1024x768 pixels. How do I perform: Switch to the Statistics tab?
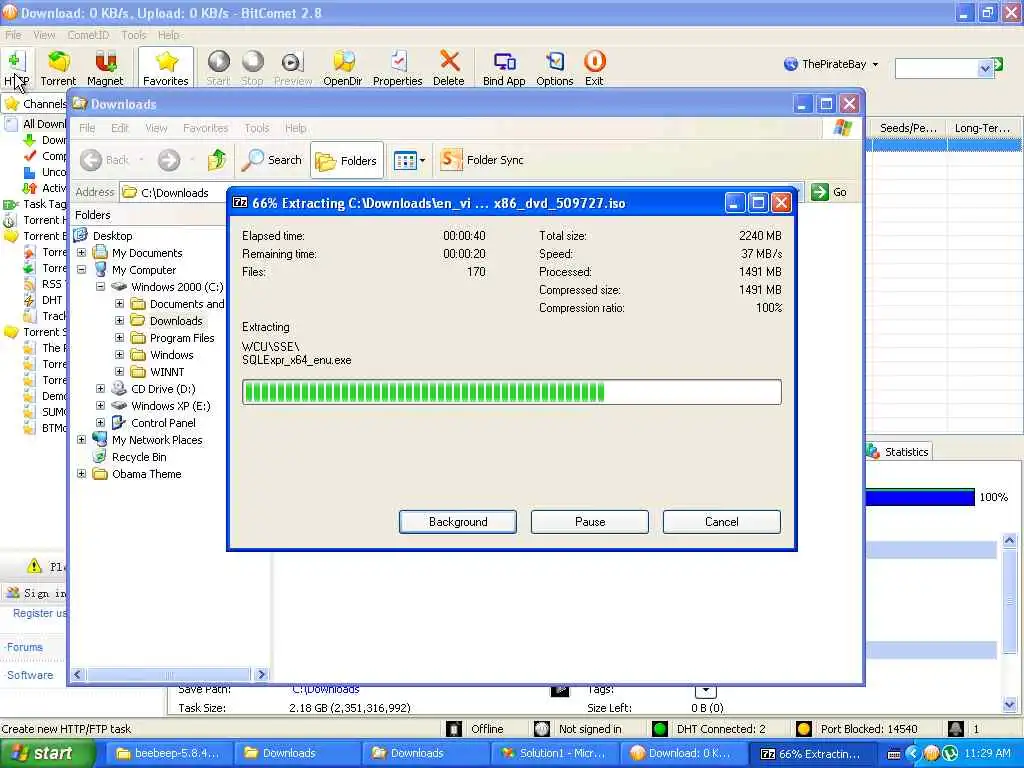click(x=899, y=451)
